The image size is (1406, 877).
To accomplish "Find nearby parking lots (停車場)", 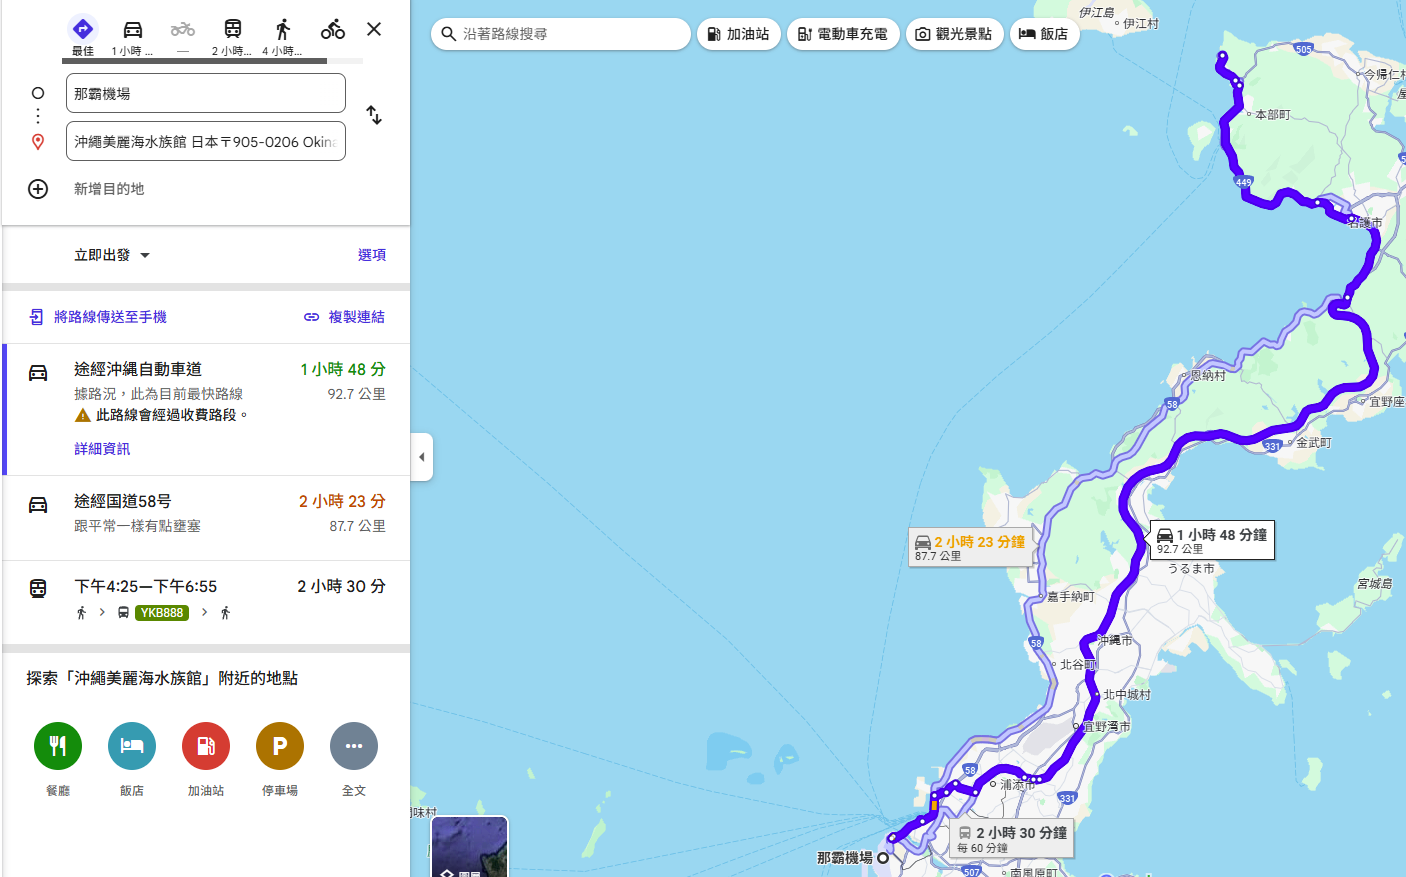I will [280, 746].
